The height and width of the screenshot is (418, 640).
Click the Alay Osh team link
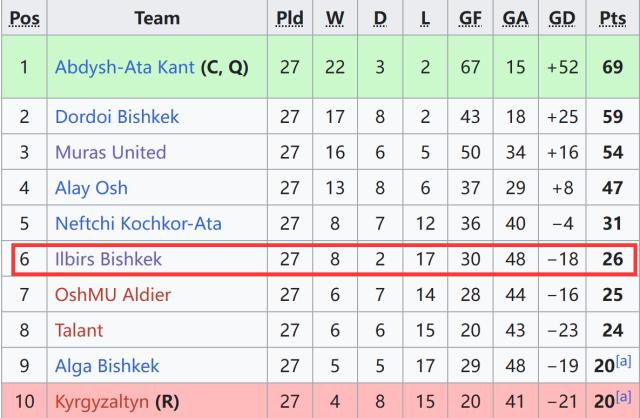pyautogui.click(x=91, y=188)
